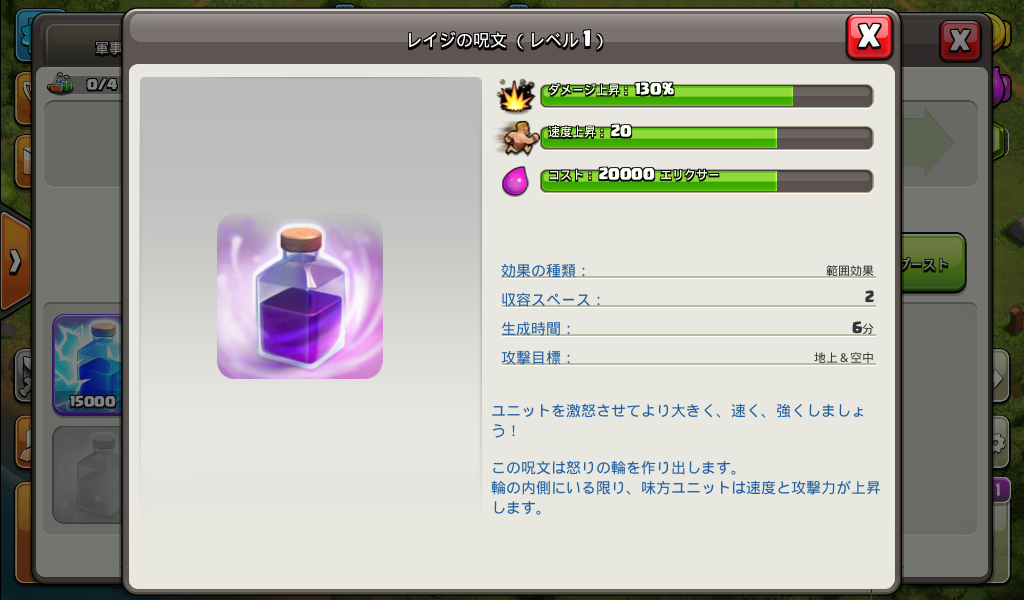Click the damage increase 130% bar

click(707, 96)
